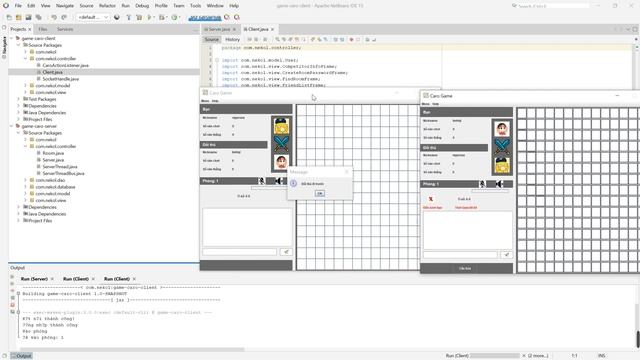
Task: Click the red X mark in right game
Action: point(431,199)
